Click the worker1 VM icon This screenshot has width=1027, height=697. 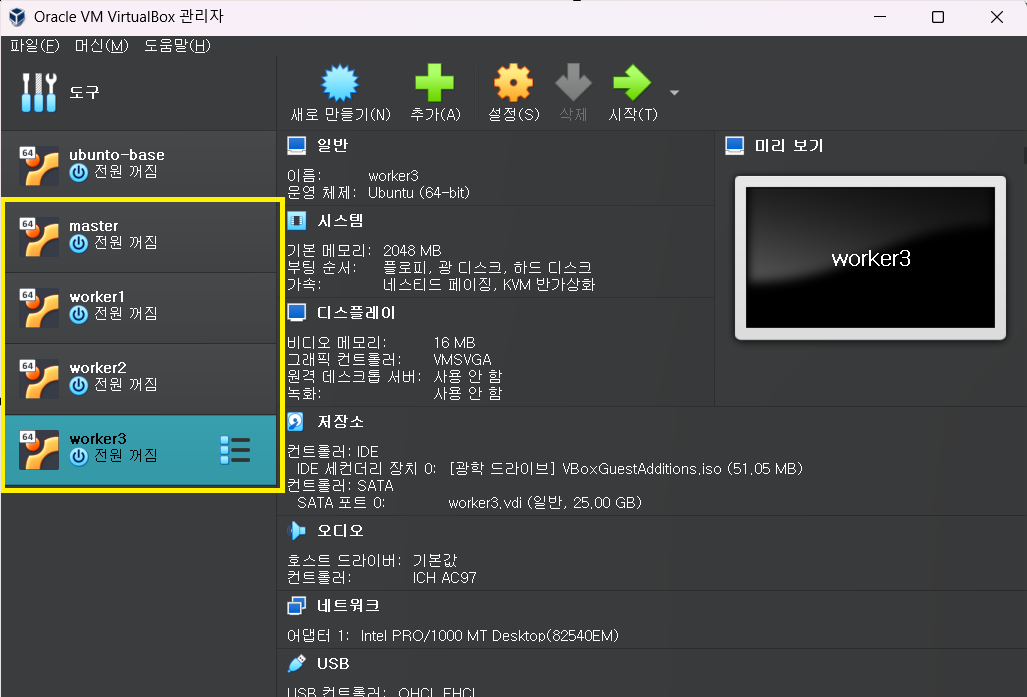coord(39,307)
